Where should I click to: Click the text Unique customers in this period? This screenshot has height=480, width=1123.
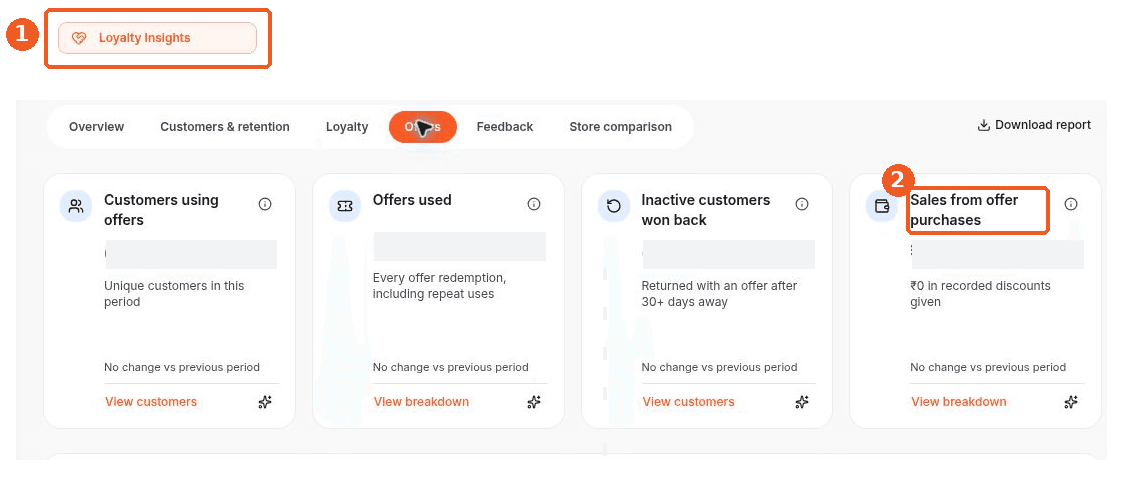click(x=174, y=294)
